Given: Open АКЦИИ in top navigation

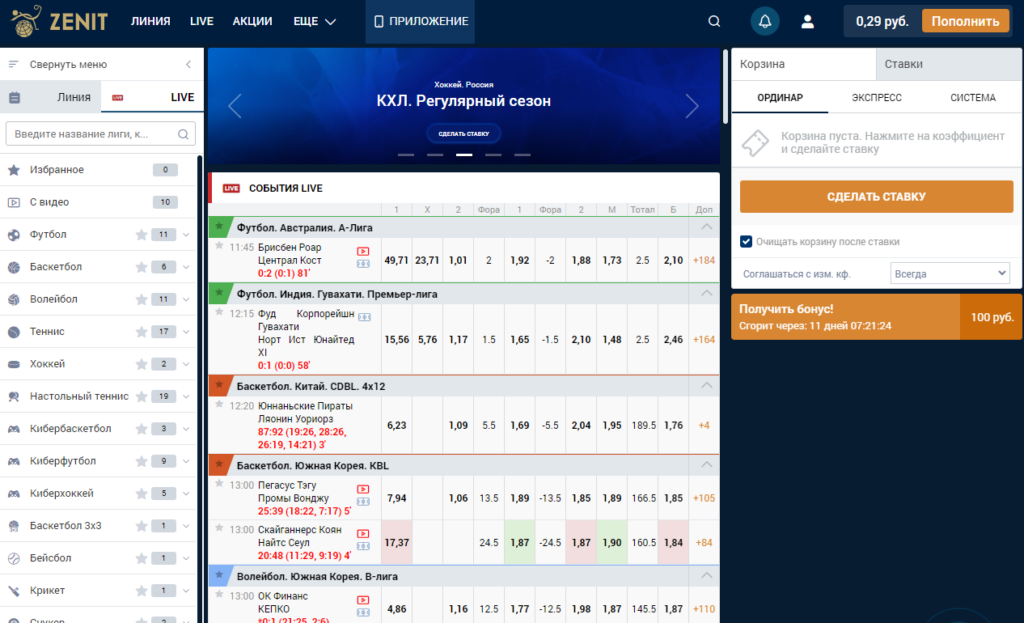Looking at the screenshot, I should pyautogui.click(x=252, y=22).
